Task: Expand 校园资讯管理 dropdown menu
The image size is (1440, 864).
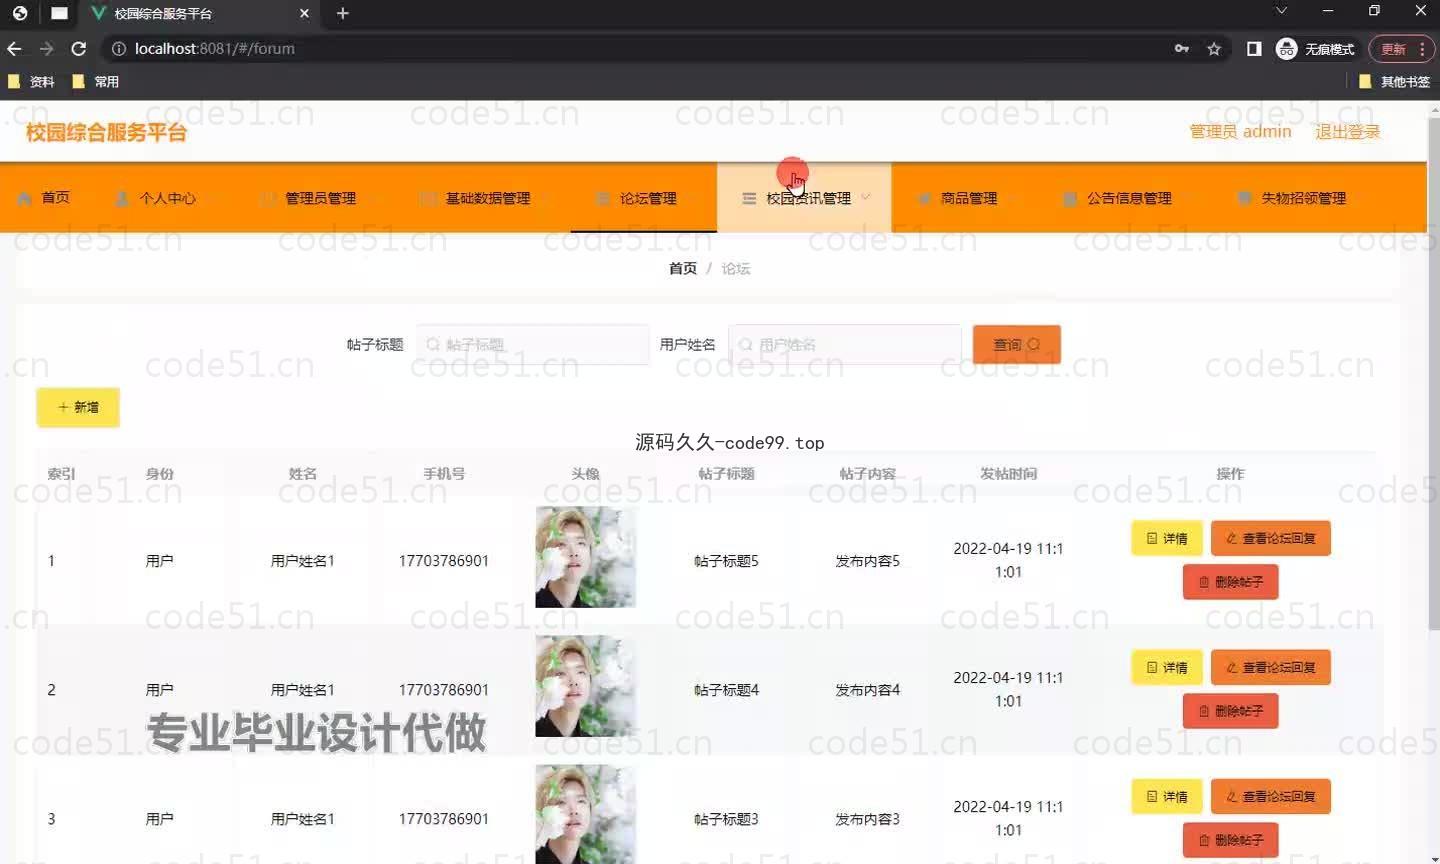Action: pos(804,198)
